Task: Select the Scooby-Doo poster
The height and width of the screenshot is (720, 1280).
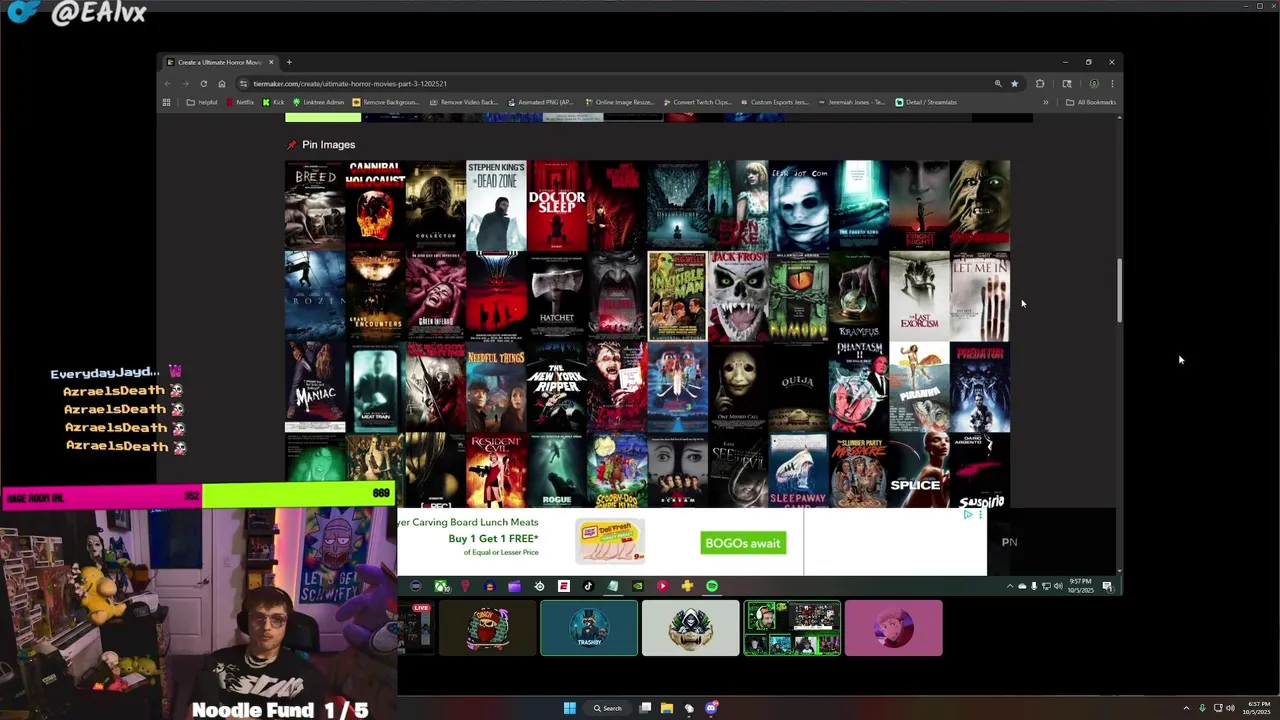Action: tap(617, 471)
